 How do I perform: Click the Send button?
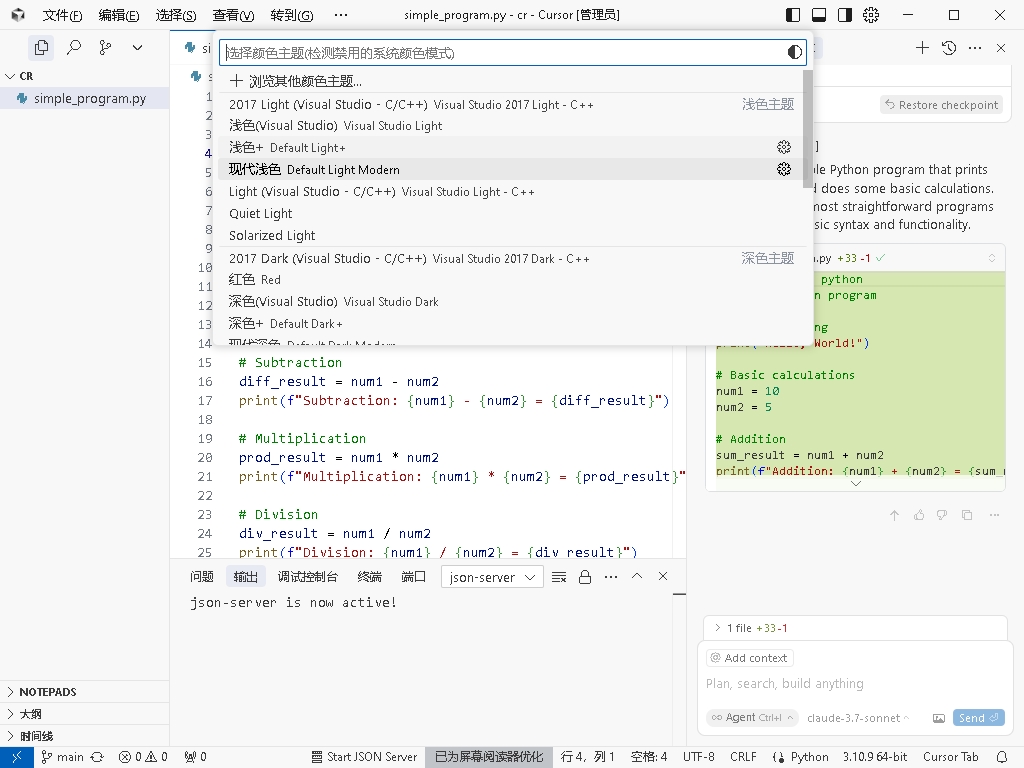978,718
